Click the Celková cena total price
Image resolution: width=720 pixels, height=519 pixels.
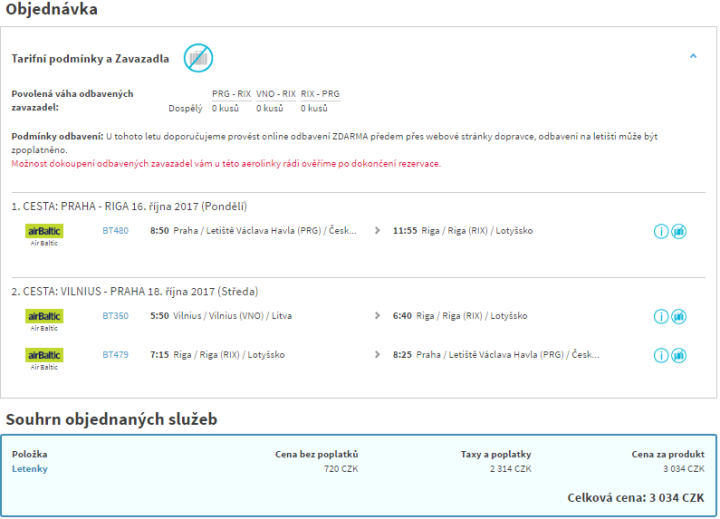(636, 497)
